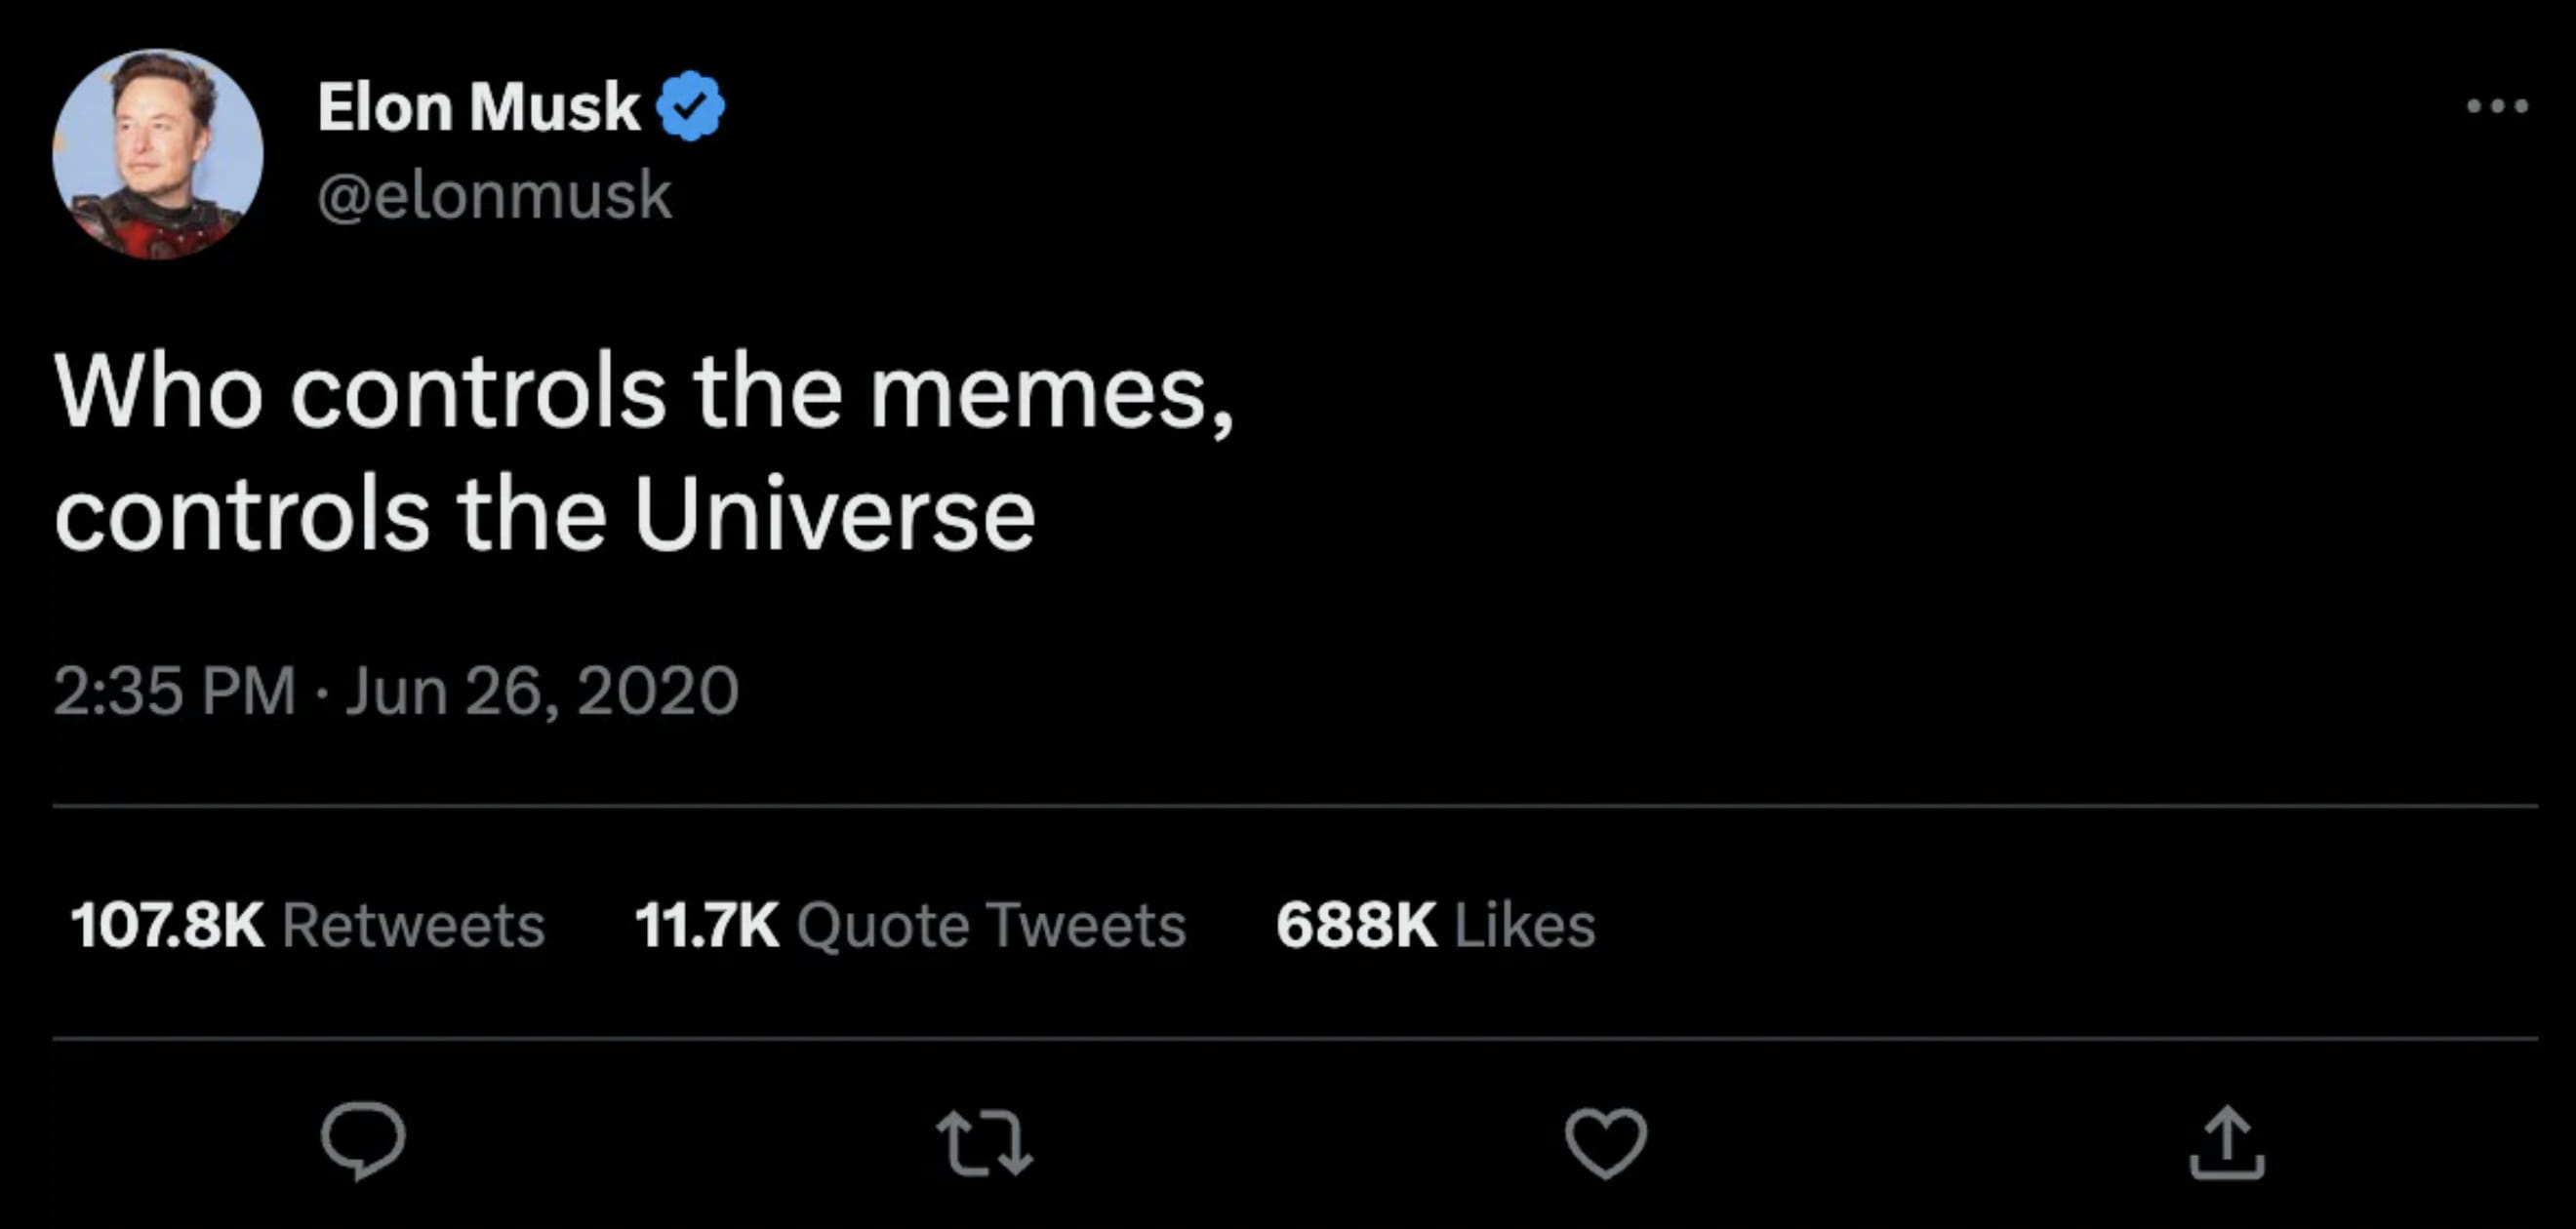Open the share upload icon

coord(2226,1142)
